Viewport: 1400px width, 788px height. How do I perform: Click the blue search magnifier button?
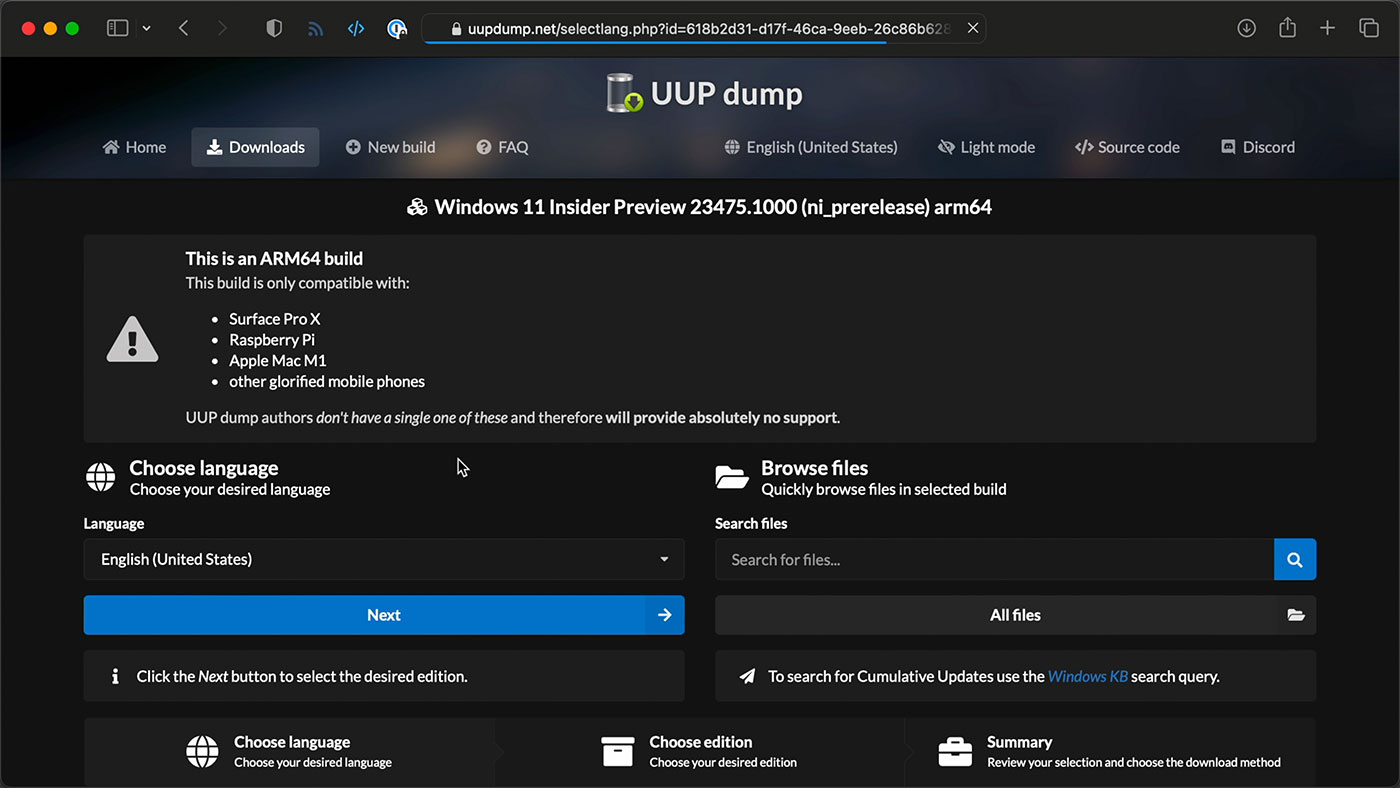tap(1295, 559)
